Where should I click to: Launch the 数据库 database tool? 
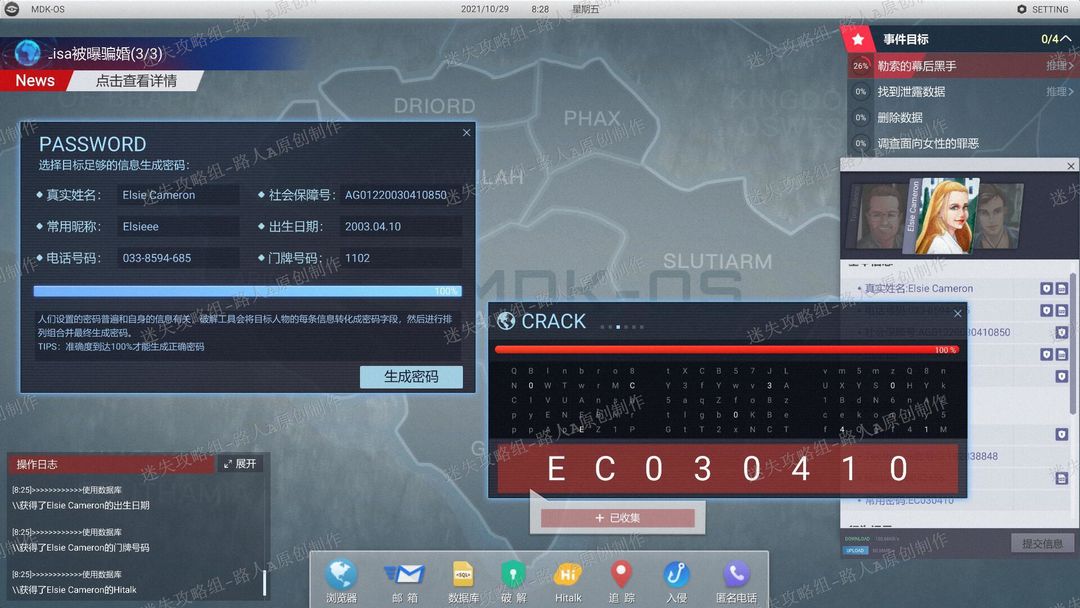pos(463,580)
